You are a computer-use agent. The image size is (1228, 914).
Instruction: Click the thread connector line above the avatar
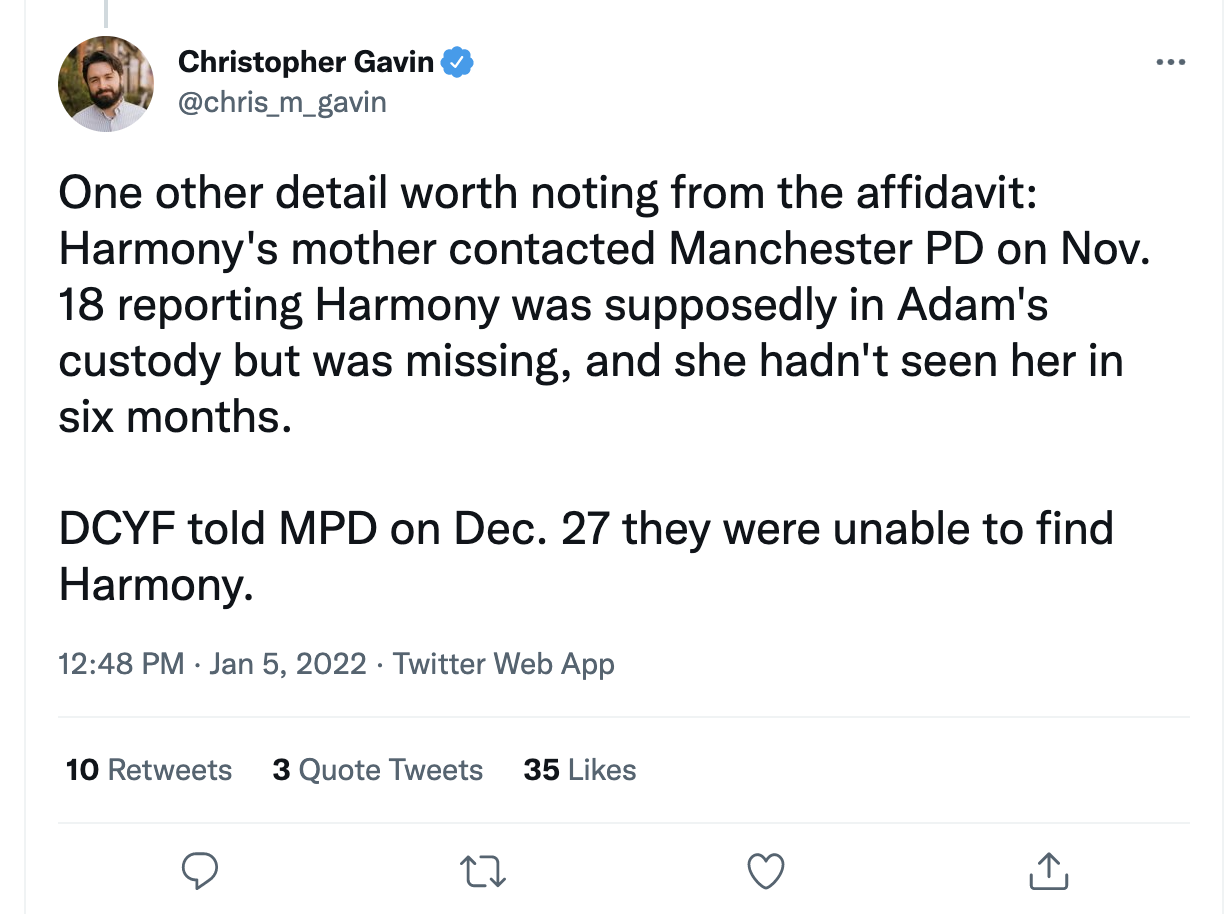[x=106, y=12]
